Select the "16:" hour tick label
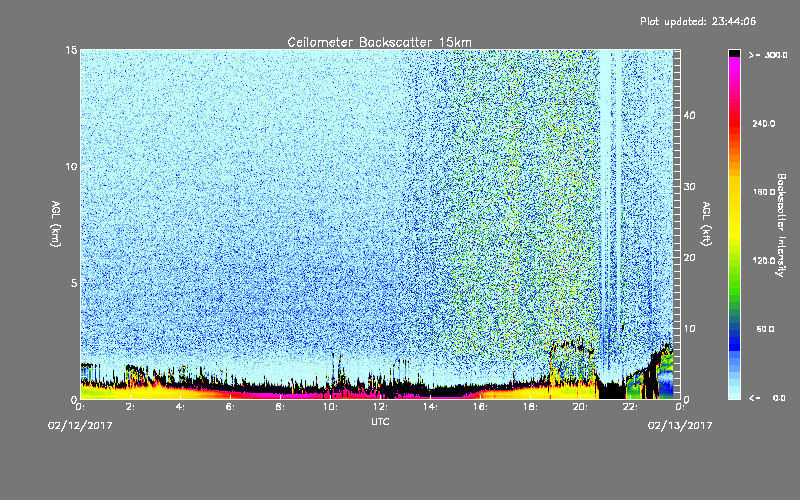The height and width of the screenshot is (500, 800). click(480, 407)
